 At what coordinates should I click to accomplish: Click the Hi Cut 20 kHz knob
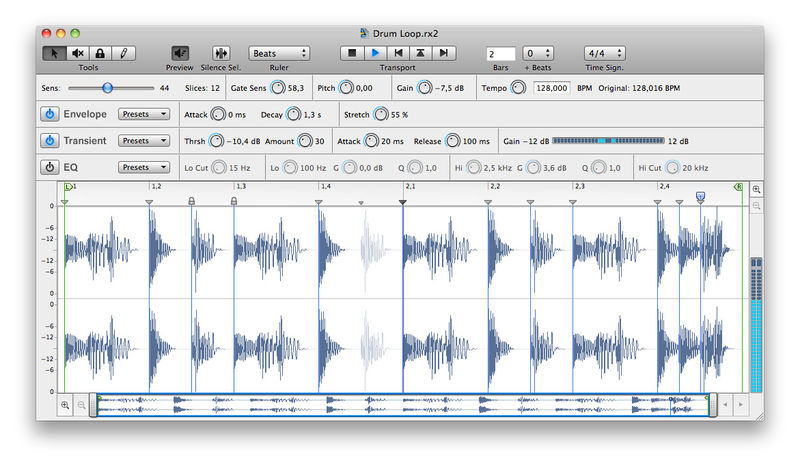672,167
